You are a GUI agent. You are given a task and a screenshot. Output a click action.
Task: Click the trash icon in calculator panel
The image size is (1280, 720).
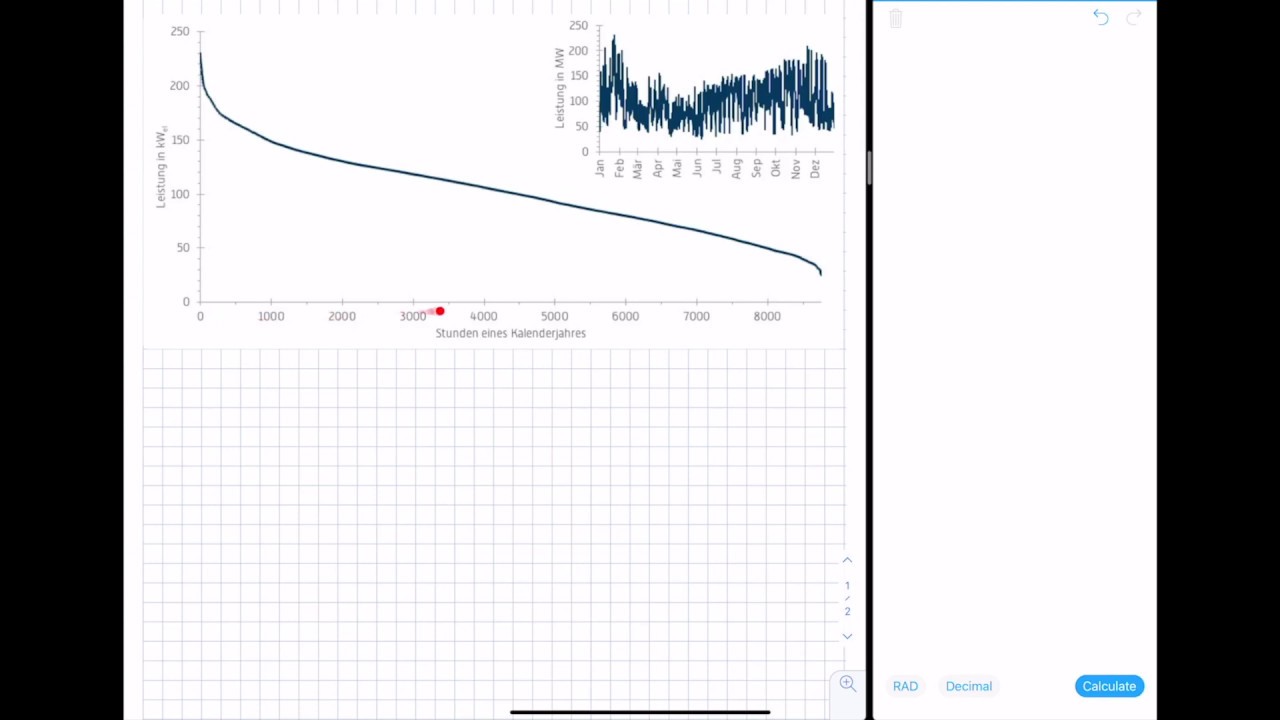click(x=895, y=18)
